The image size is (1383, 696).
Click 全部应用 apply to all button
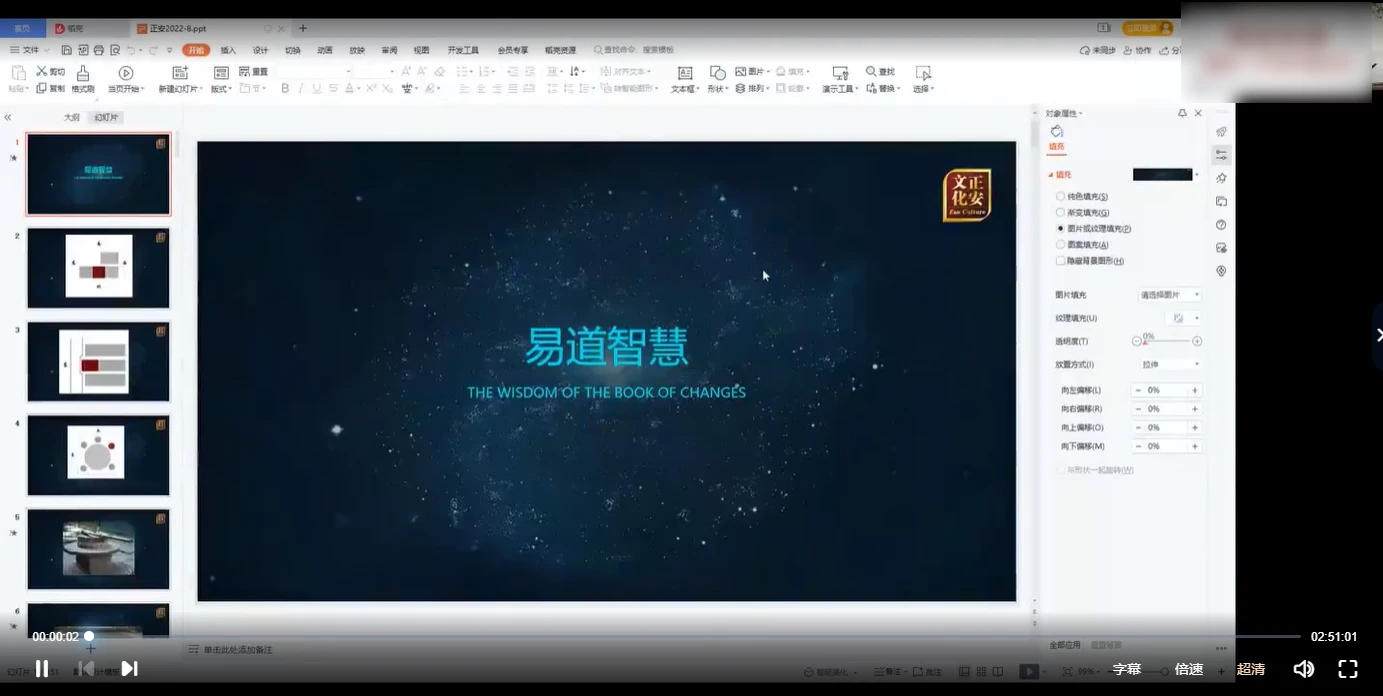pyautogui.click(x=1065, y=645)
